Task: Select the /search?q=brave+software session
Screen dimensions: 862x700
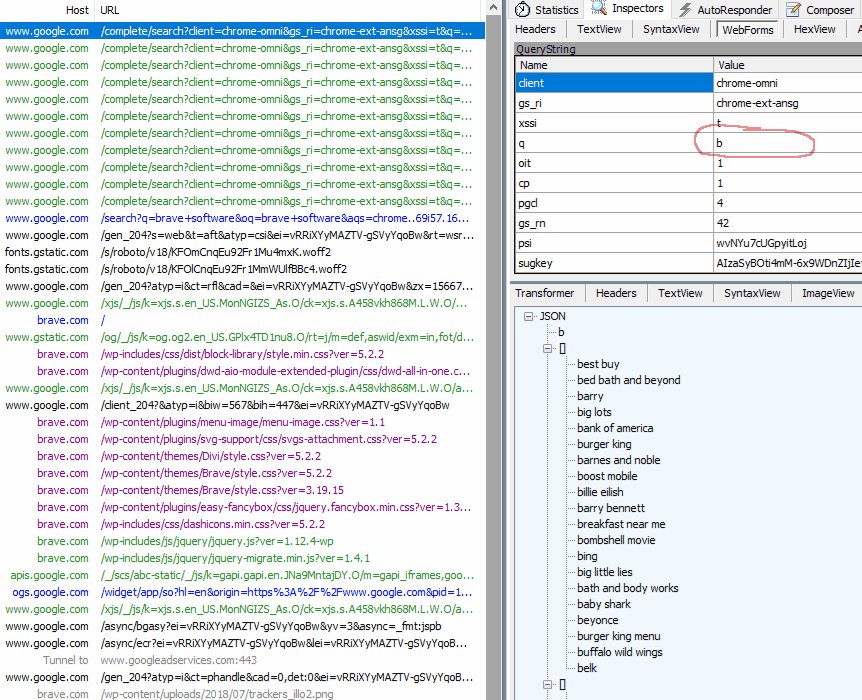Action: [x=242, y=218]
